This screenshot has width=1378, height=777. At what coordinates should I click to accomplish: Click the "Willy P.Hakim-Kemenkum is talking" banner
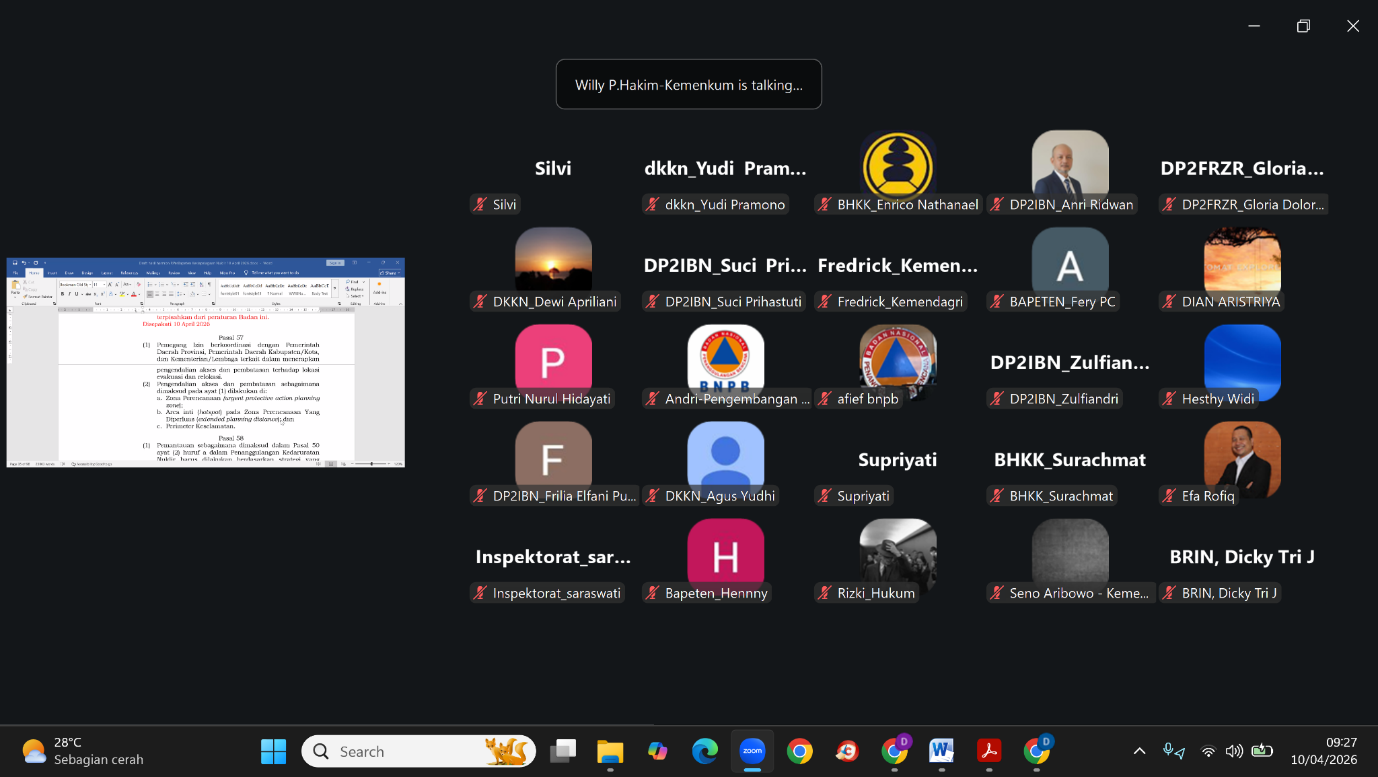coord(688,85)
